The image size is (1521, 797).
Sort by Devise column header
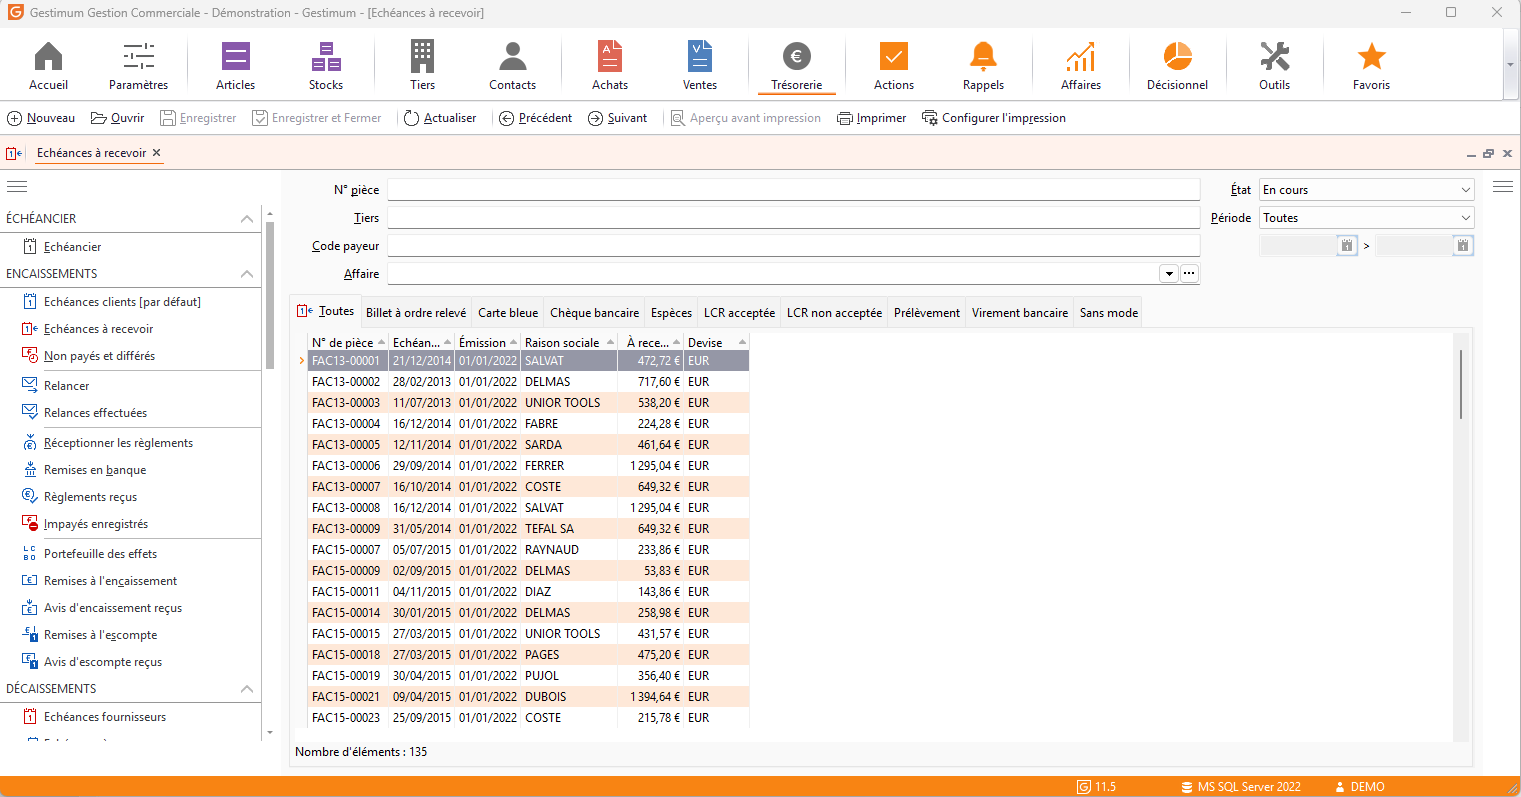[717, 342]
